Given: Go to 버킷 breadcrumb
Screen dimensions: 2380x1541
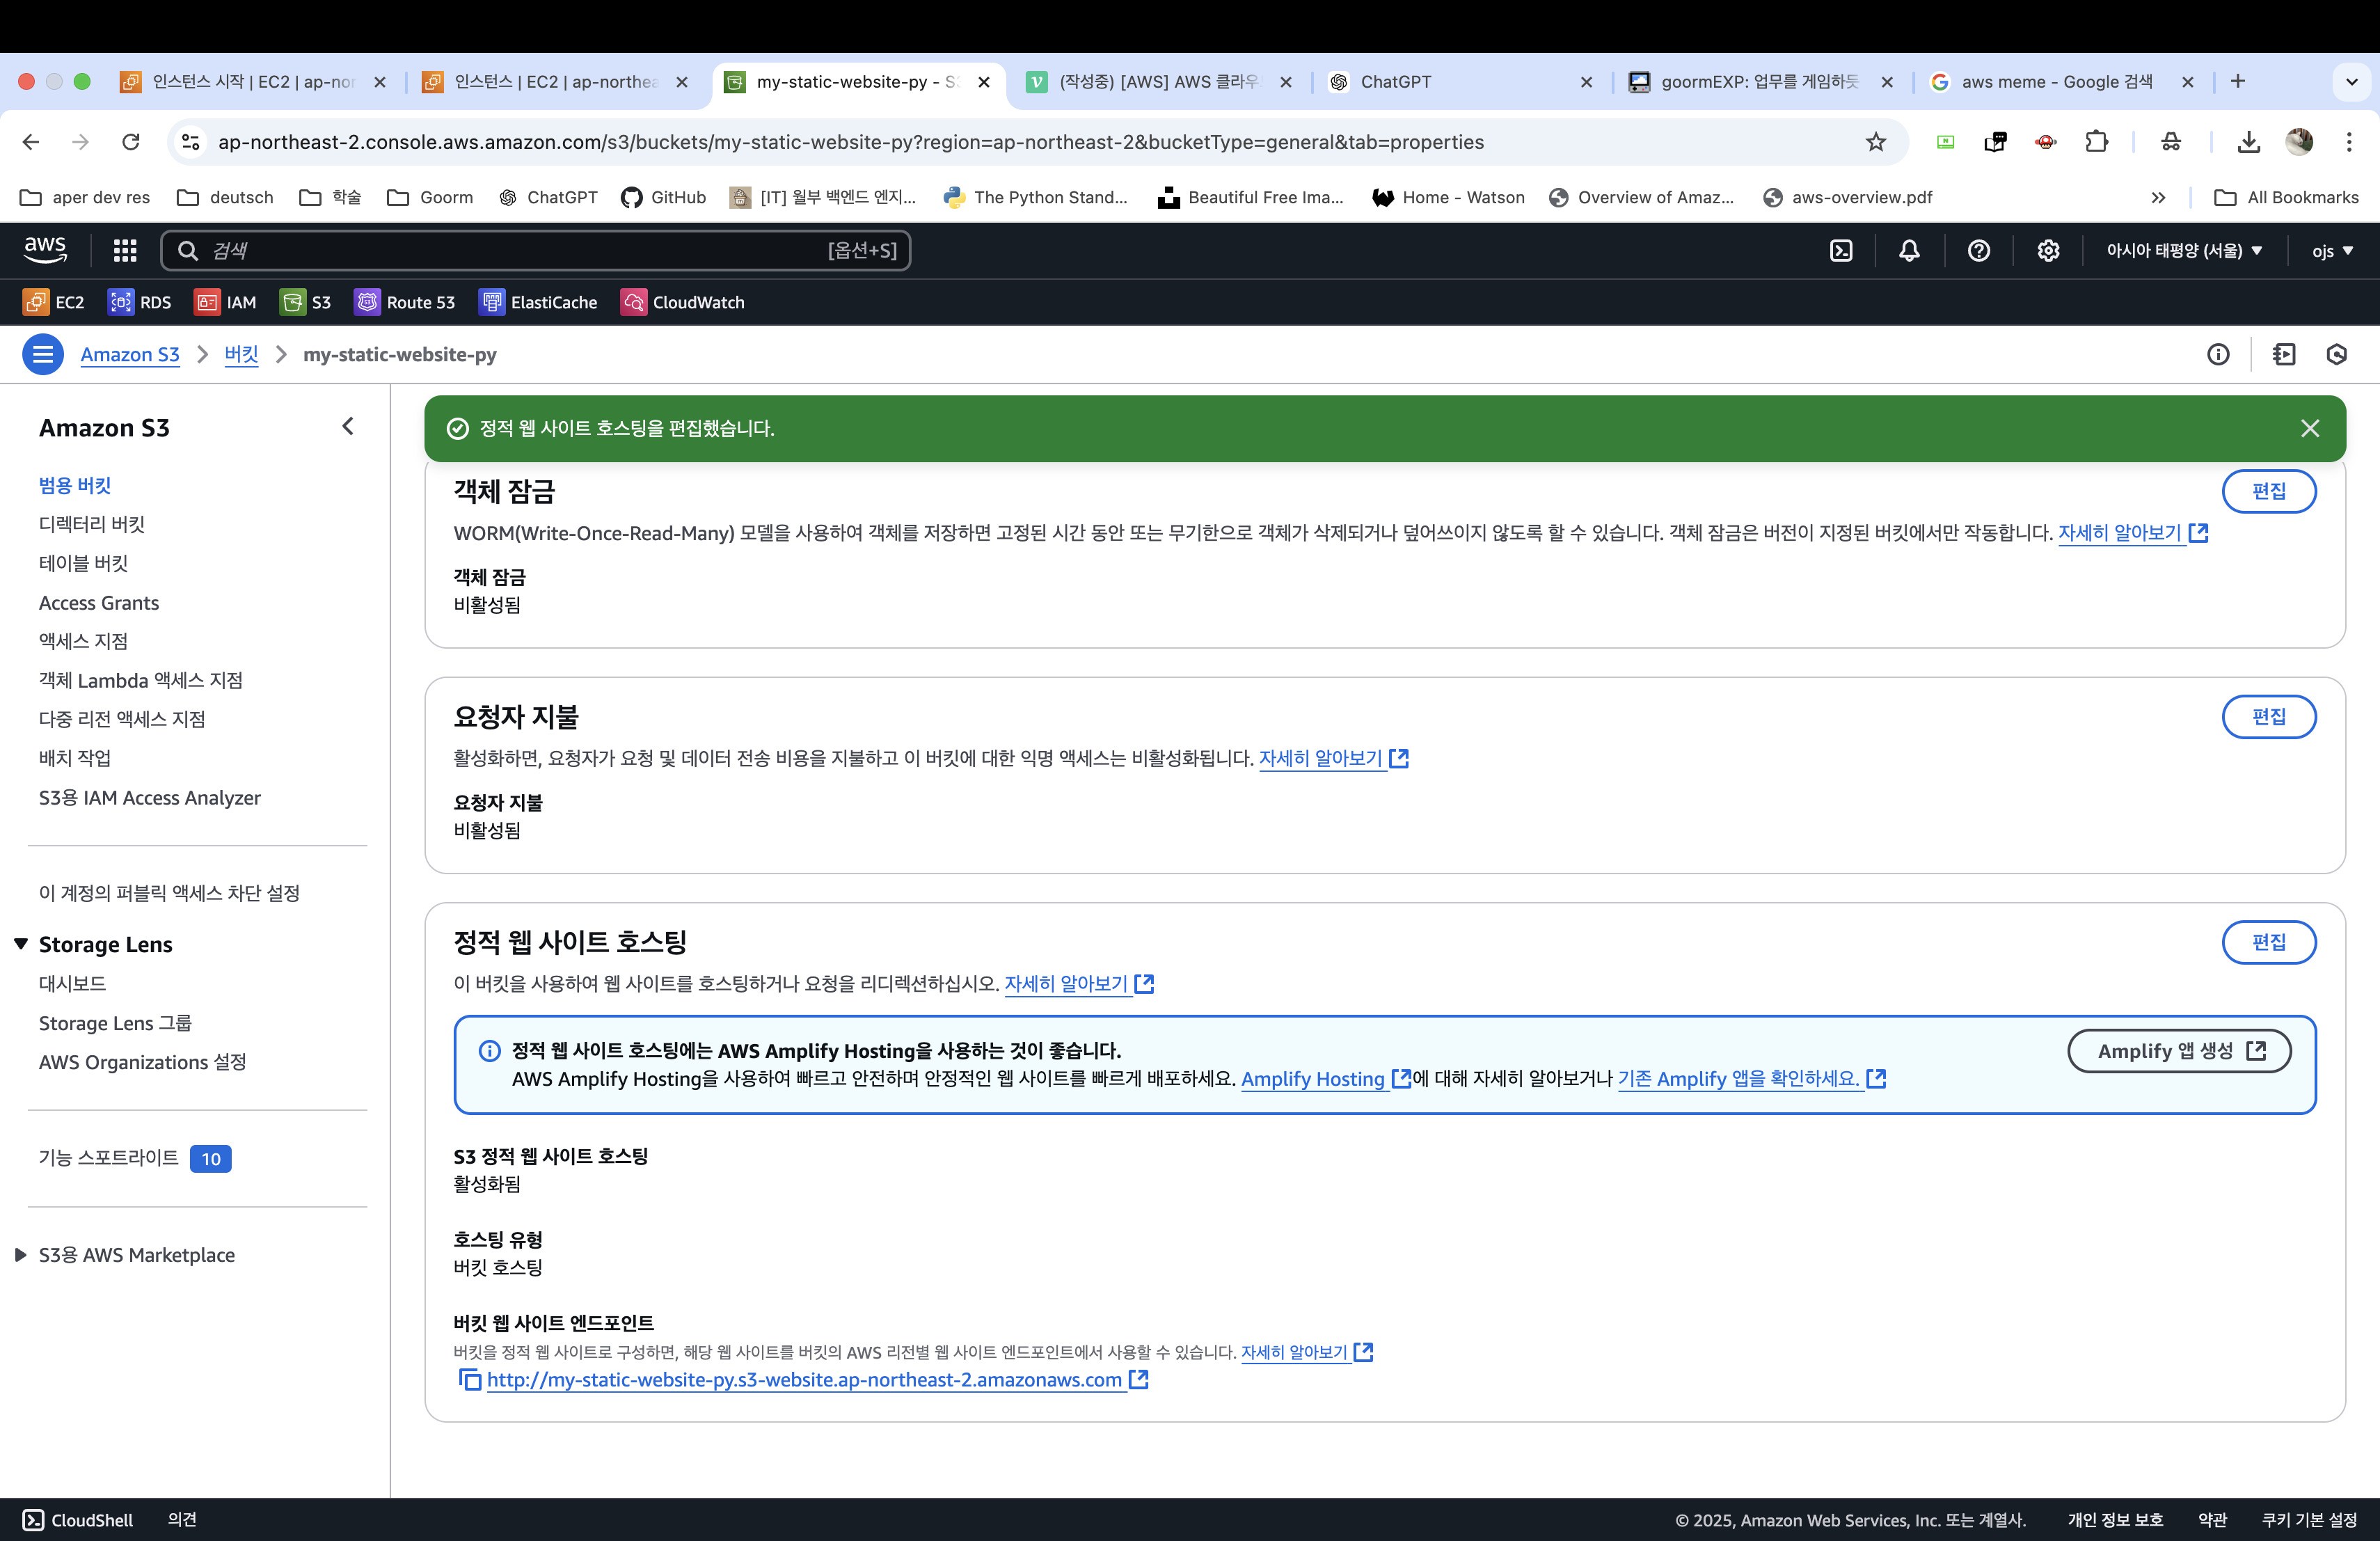Looking at the screenshot, I should click(241, 354).
